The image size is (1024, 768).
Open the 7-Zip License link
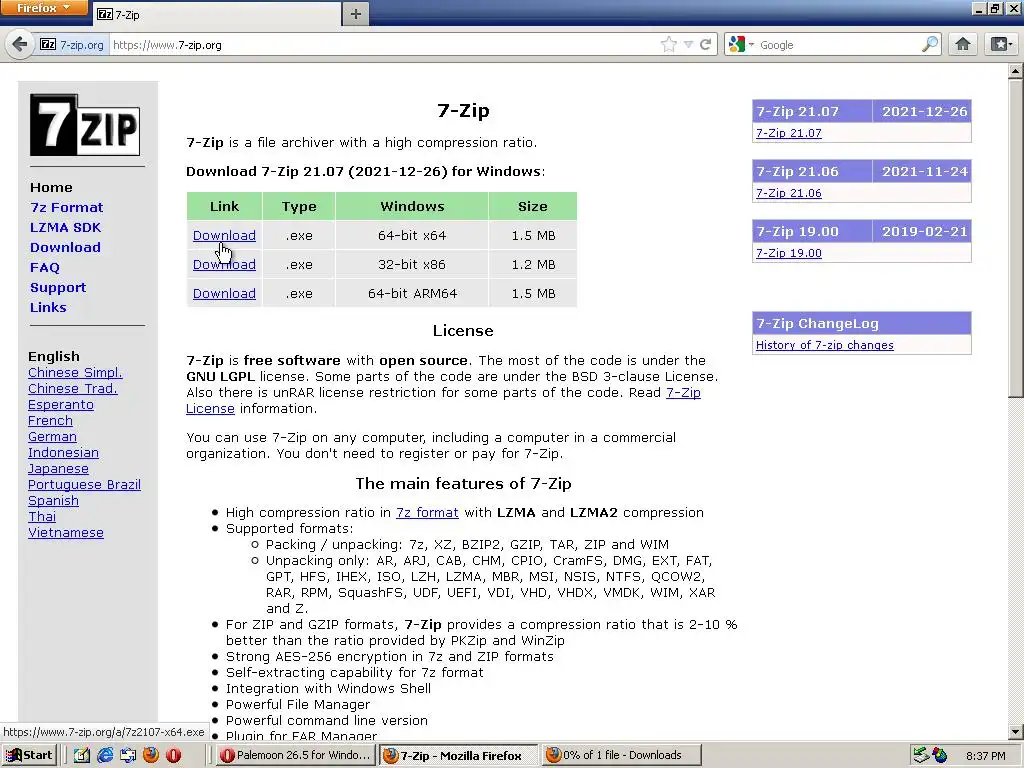click(683, 392)
